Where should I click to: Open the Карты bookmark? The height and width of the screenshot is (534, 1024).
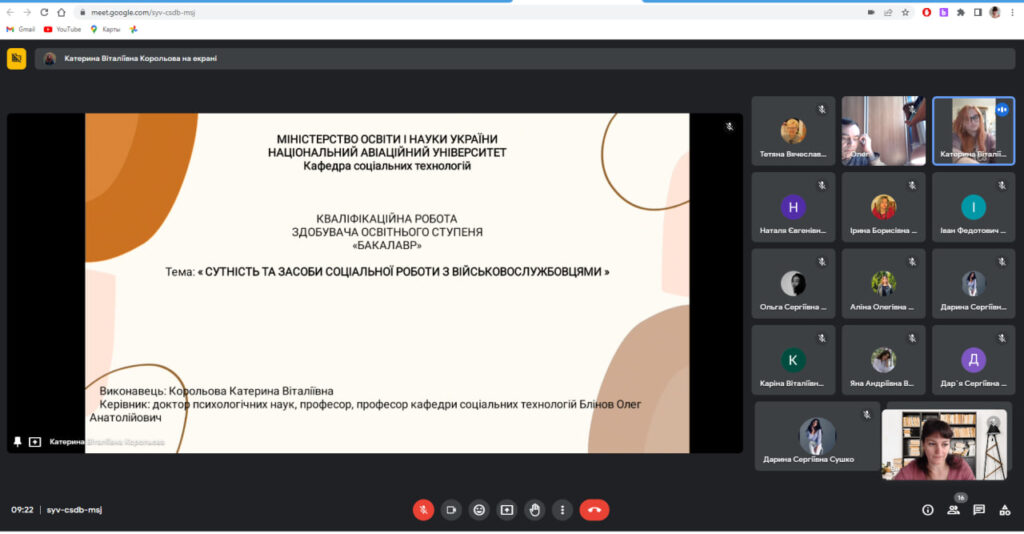pyautogui.click(x=104, y=29)
